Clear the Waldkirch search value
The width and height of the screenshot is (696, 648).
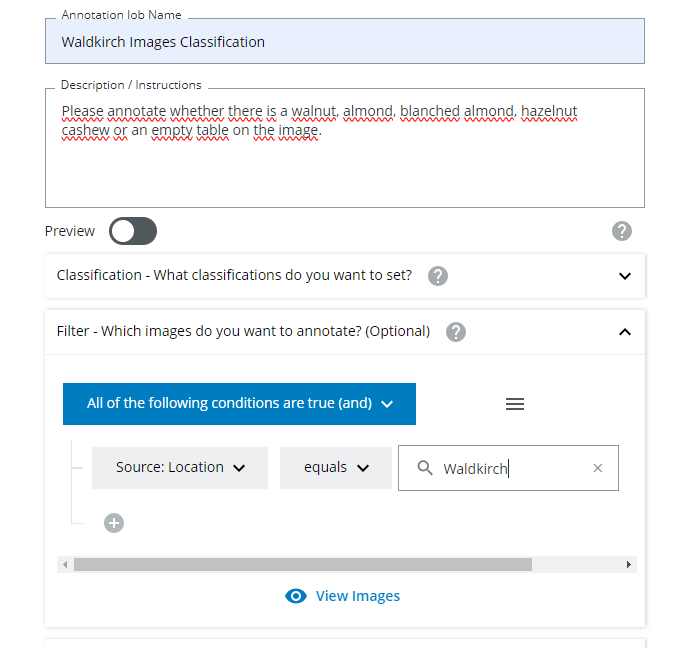(598, 468)
